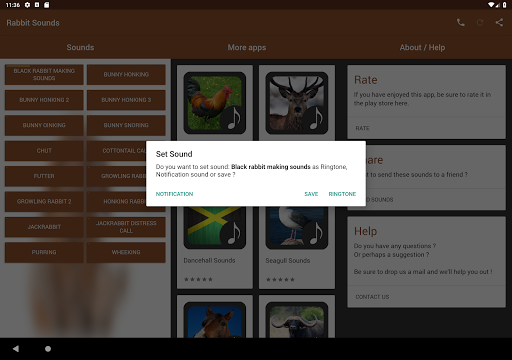This screenshot has height=360, width=512.
Task: Choose RINGTONE in the Set Sound dialog
Action: (342, 194)
